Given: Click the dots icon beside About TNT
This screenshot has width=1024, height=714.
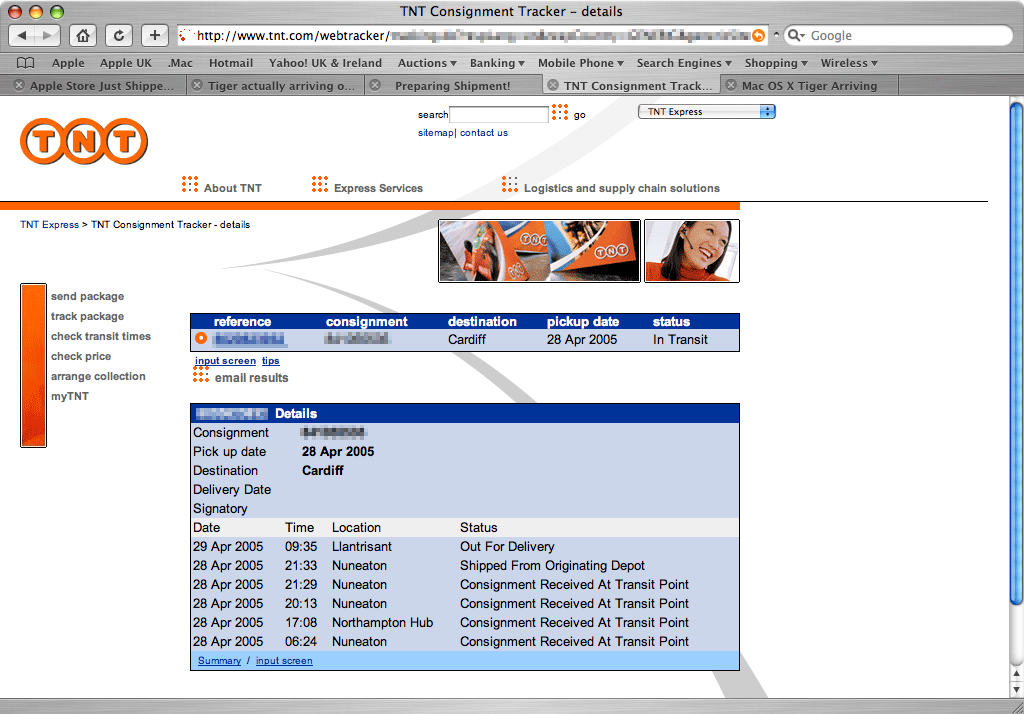Looking at the screenshot, I should [189, 184].
